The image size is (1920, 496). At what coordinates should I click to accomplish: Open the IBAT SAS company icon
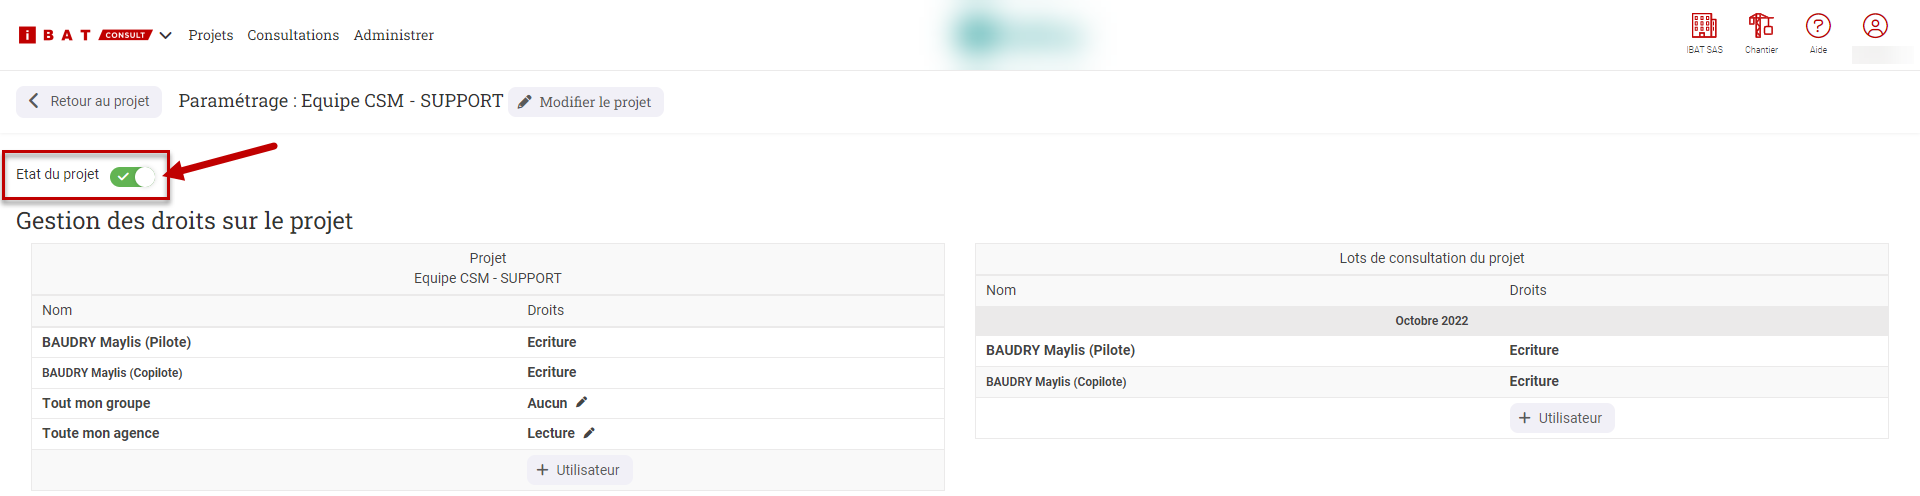1704,26
